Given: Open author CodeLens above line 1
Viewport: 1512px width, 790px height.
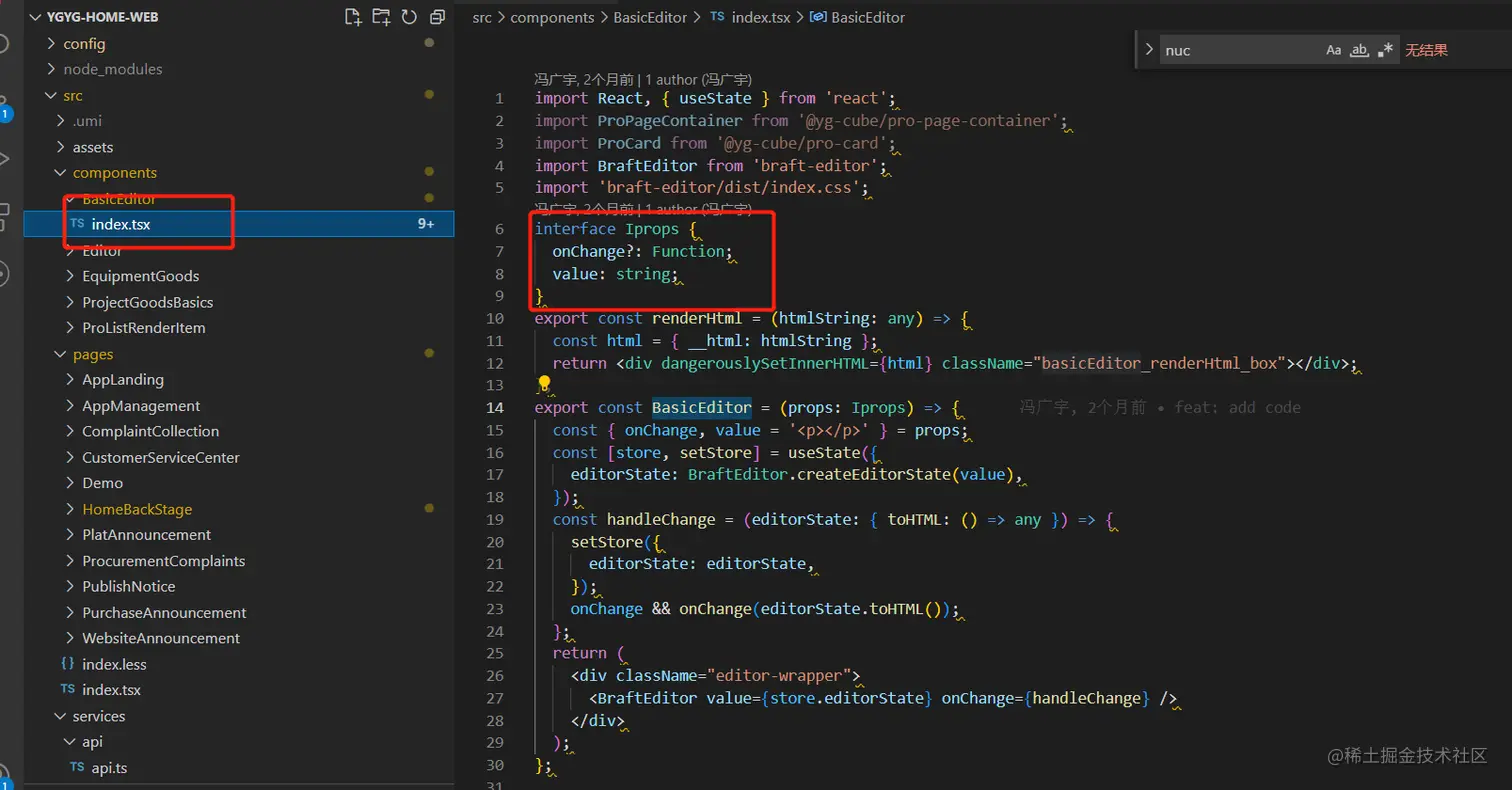Looking at the screenshot, I should (643, 79).
